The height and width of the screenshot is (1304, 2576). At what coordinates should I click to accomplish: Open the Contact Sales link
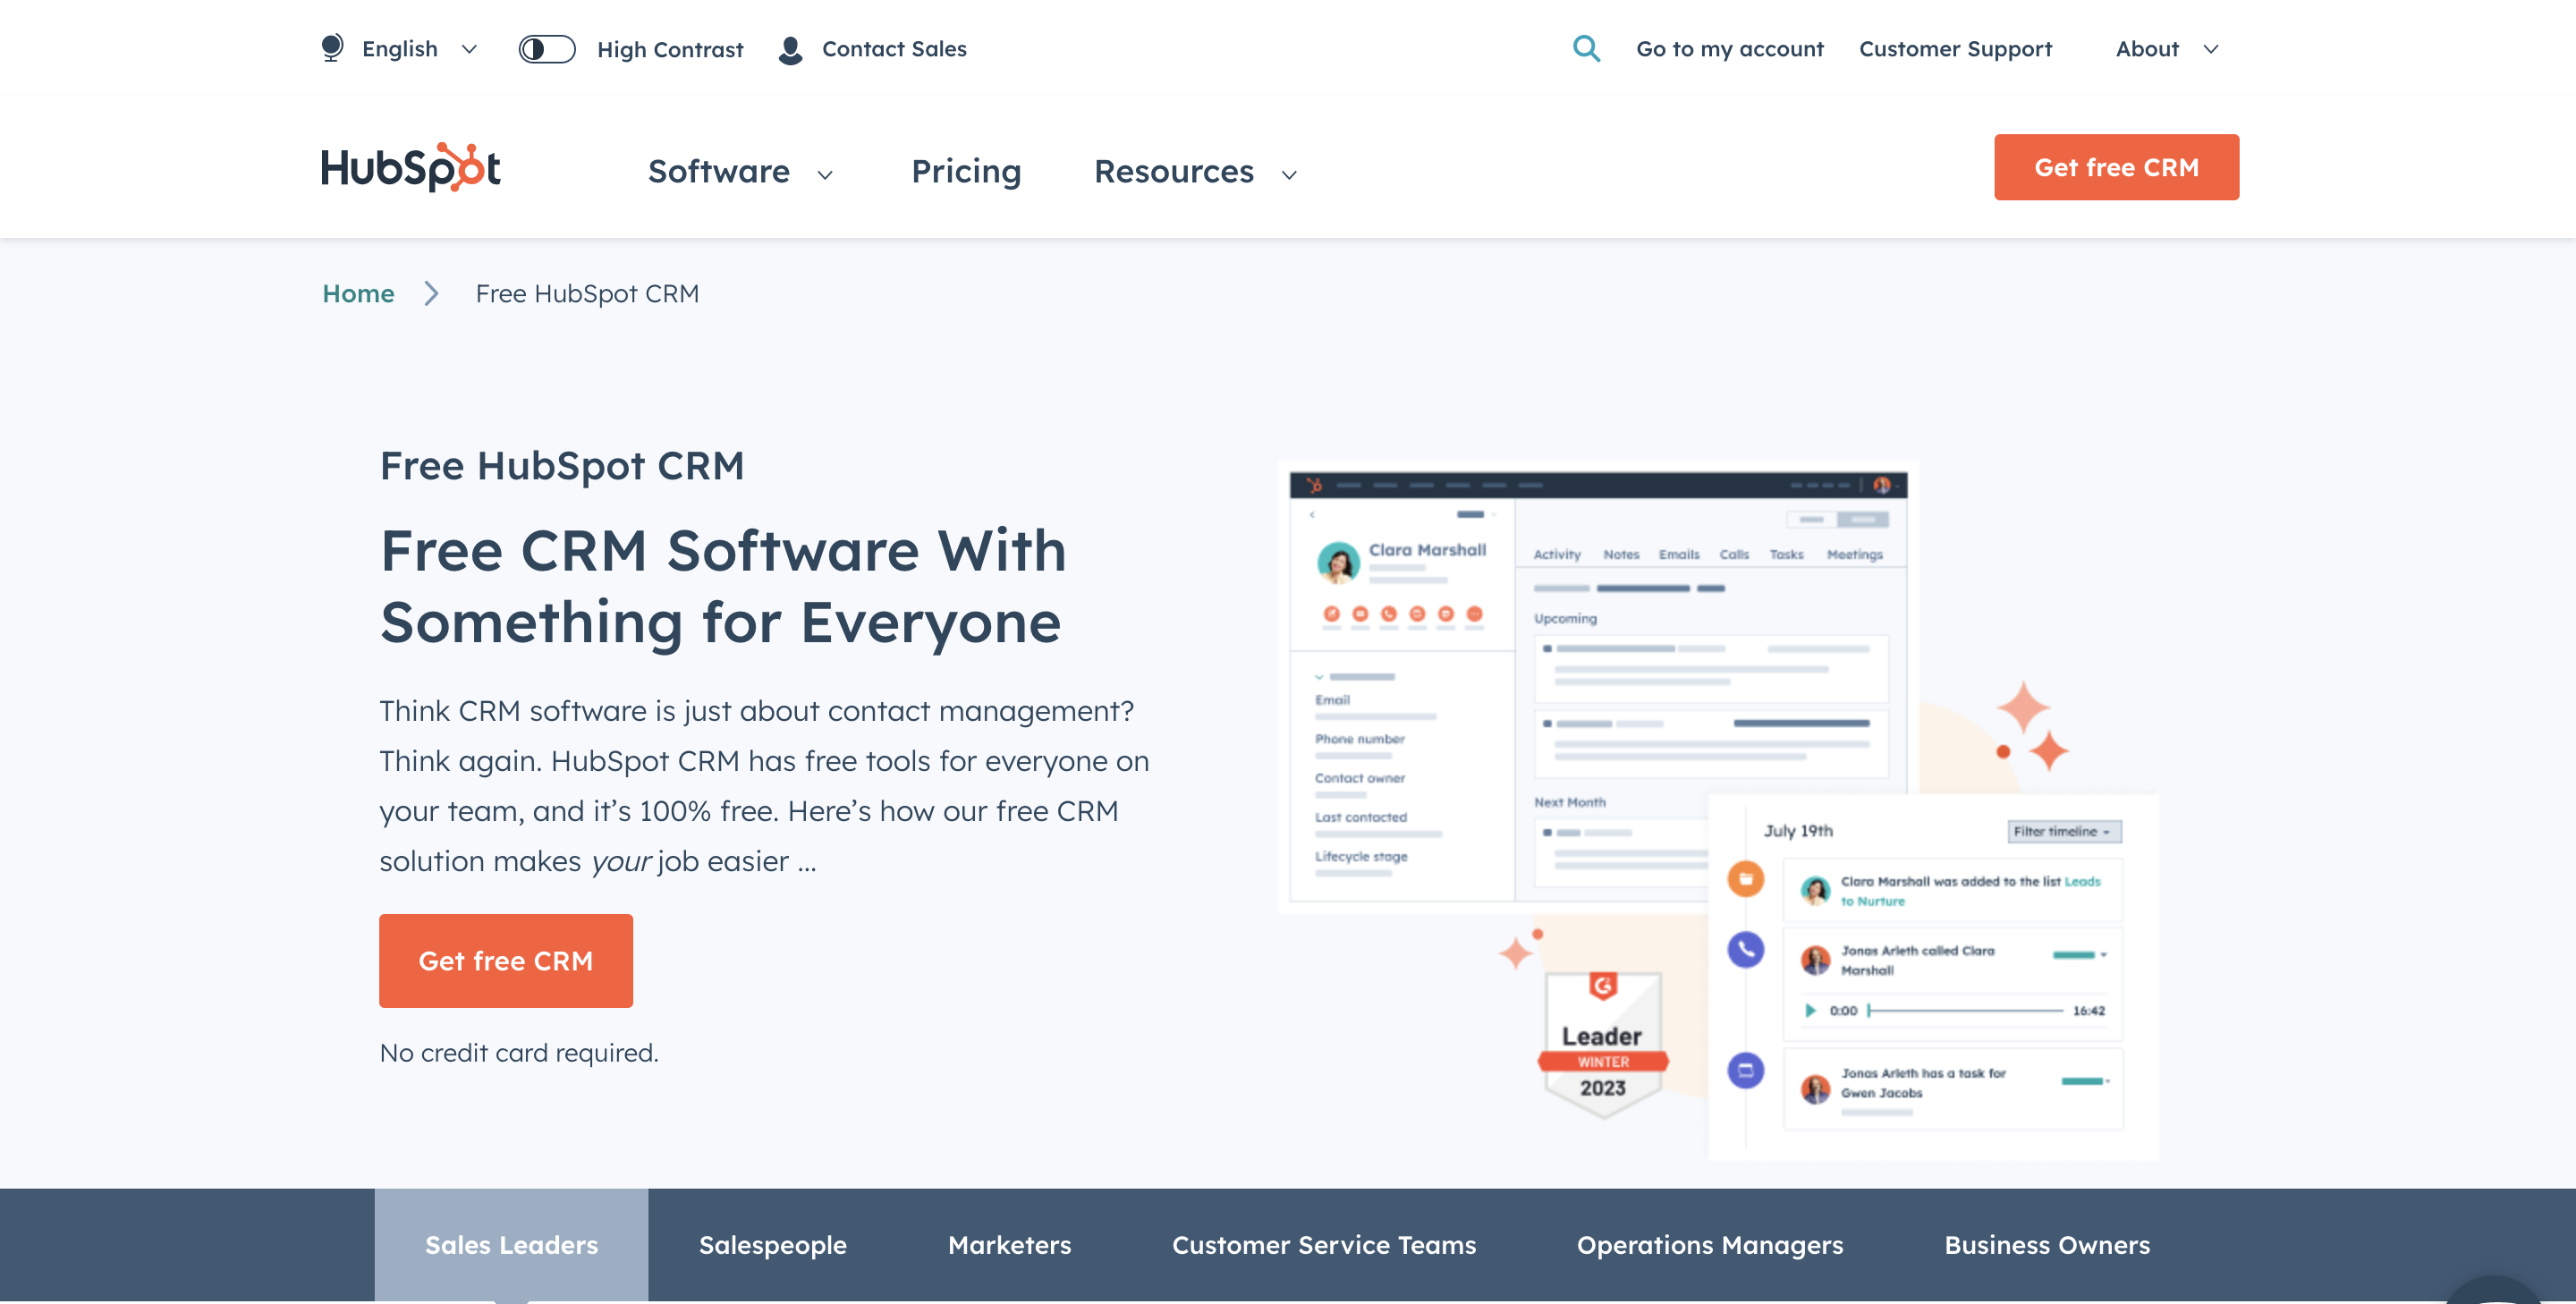click(894, 49)
